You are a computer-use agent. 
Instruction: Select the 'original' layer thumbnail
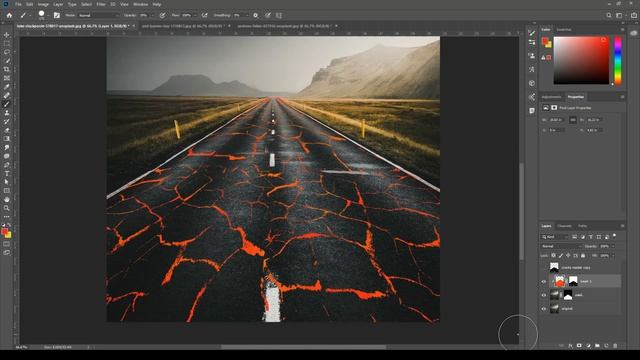point(554,309)
